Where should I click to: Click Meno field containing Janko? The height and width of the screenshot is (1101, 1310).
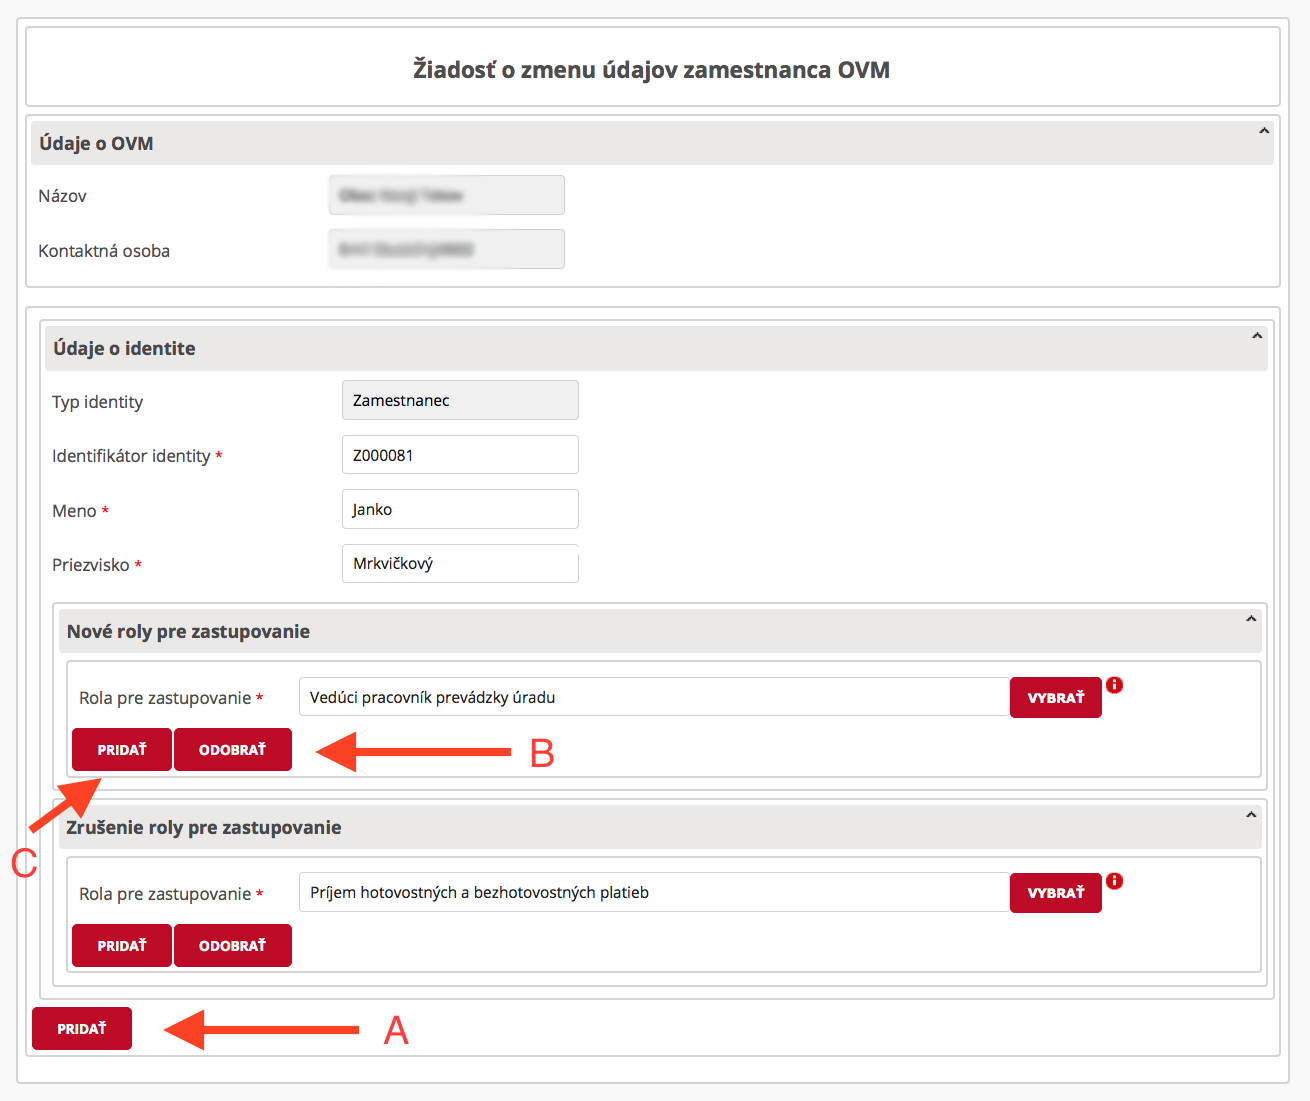pyautogui.click(x=460, y=509)
